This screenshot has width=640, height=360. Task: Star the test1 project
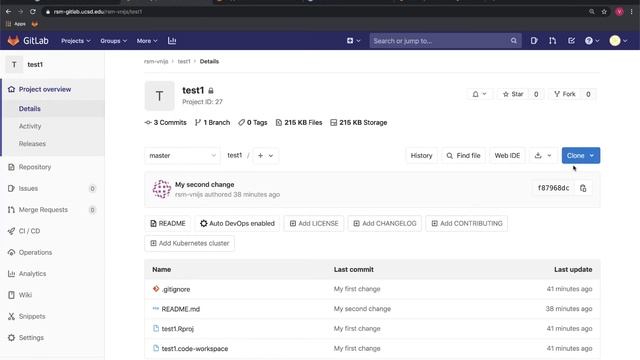pos(513,94)
